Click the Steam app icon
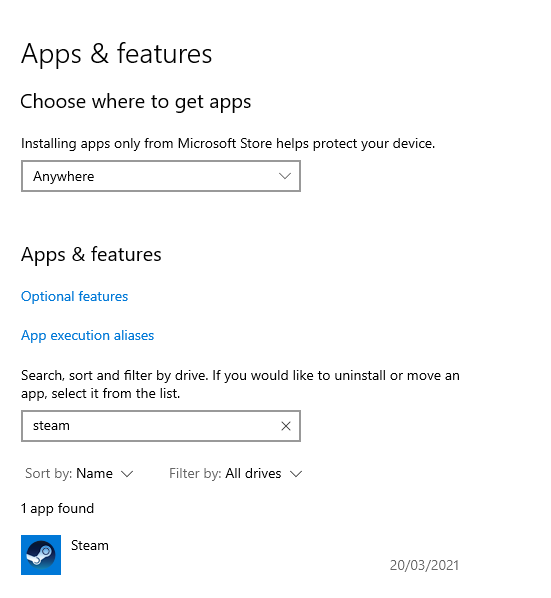This screenshot has width=551, height=598. pos(41,555)
